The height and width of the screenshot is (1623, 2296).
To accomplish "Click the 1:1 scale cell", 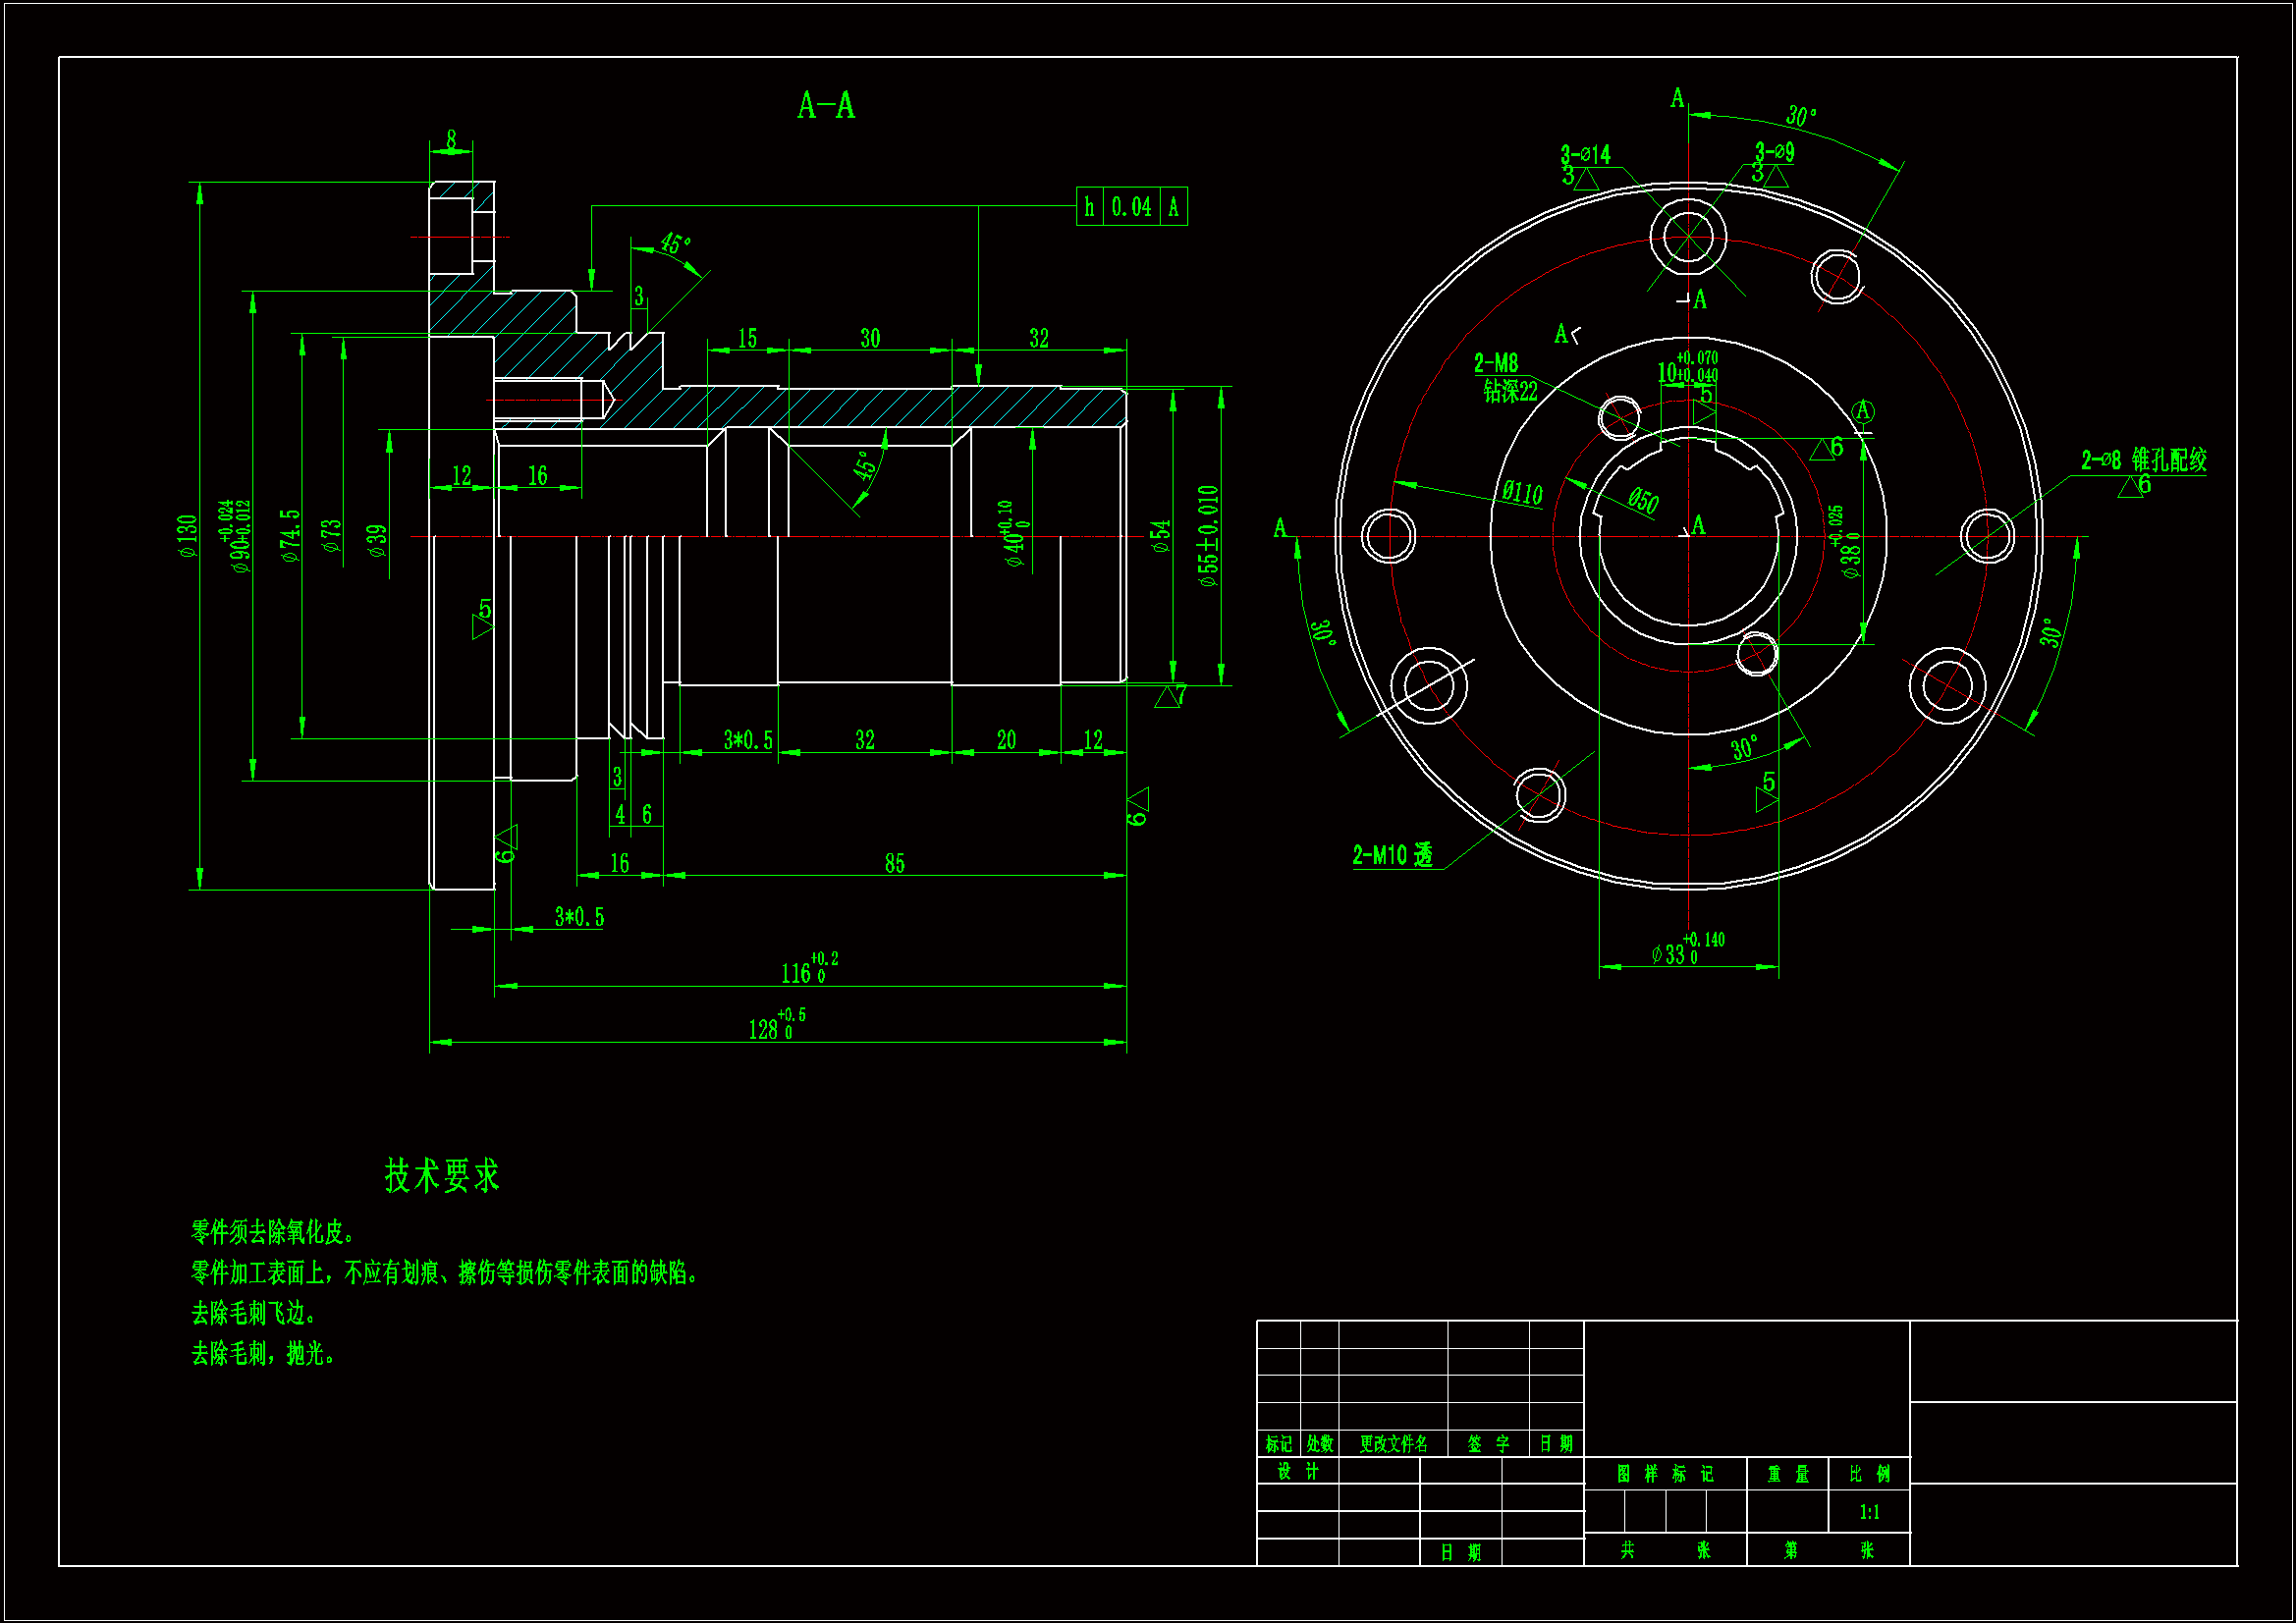I will point(1869,1512).
